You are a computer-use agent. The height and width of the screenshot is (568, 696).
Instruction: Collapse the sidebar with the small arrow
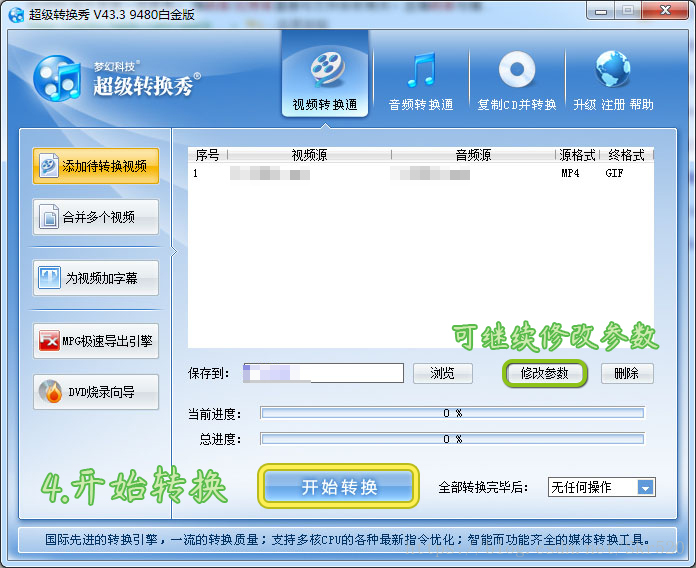(174, 252)
